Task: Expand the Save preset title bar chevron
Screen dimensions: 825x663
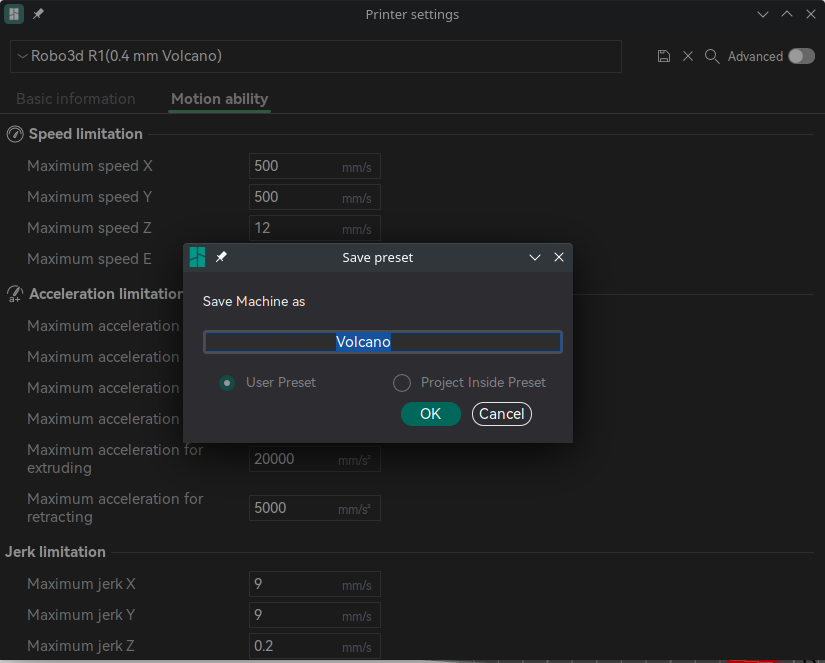Action: 535,257
